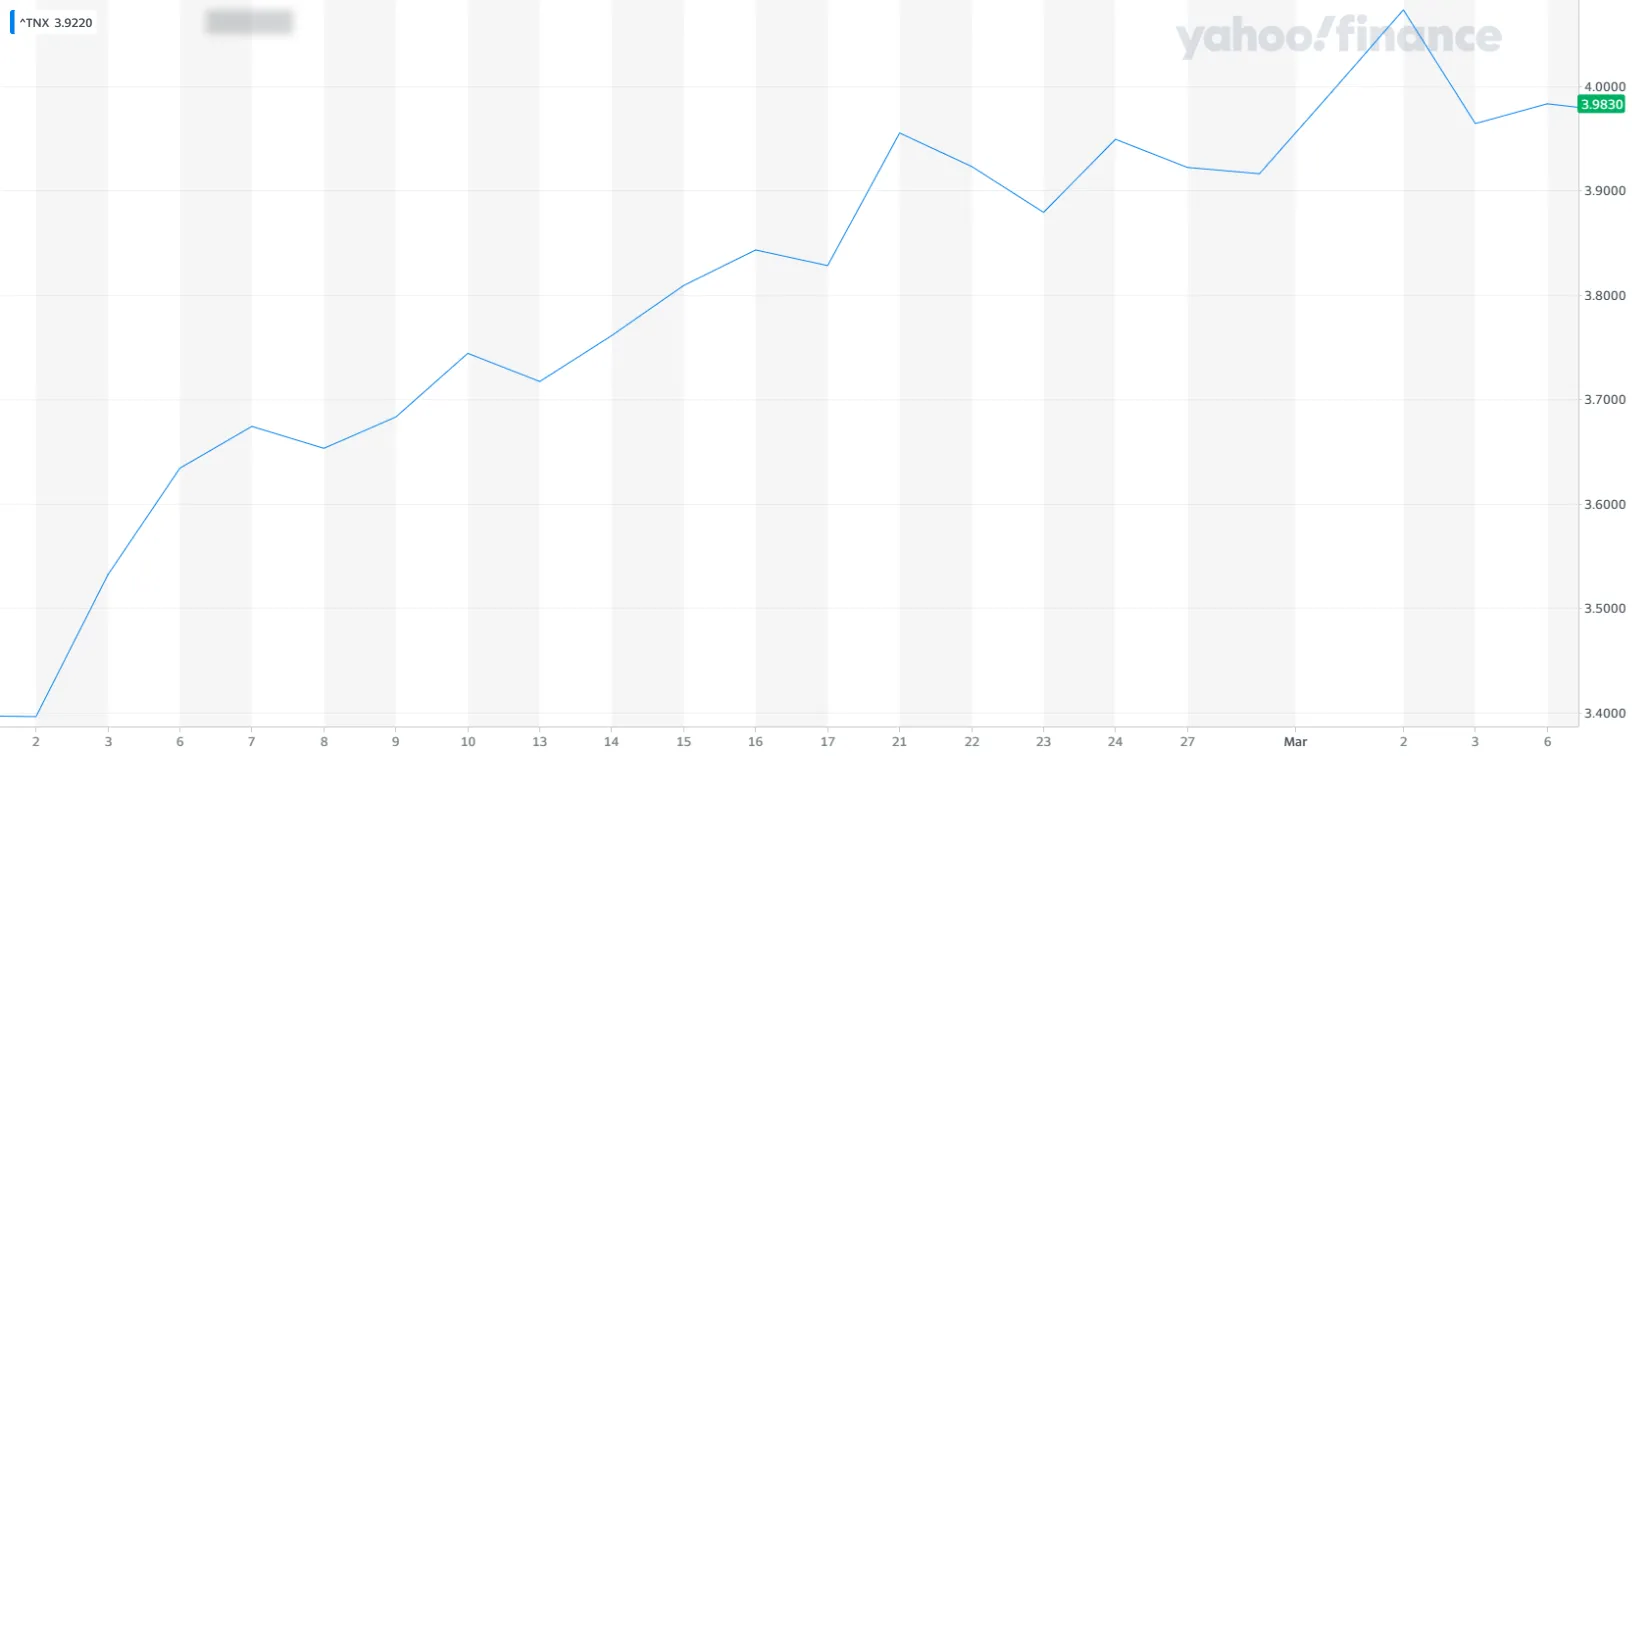This screenshot has width=1632, height=1632.
Task: Select the line point at date 10
Action: [468, 353]
